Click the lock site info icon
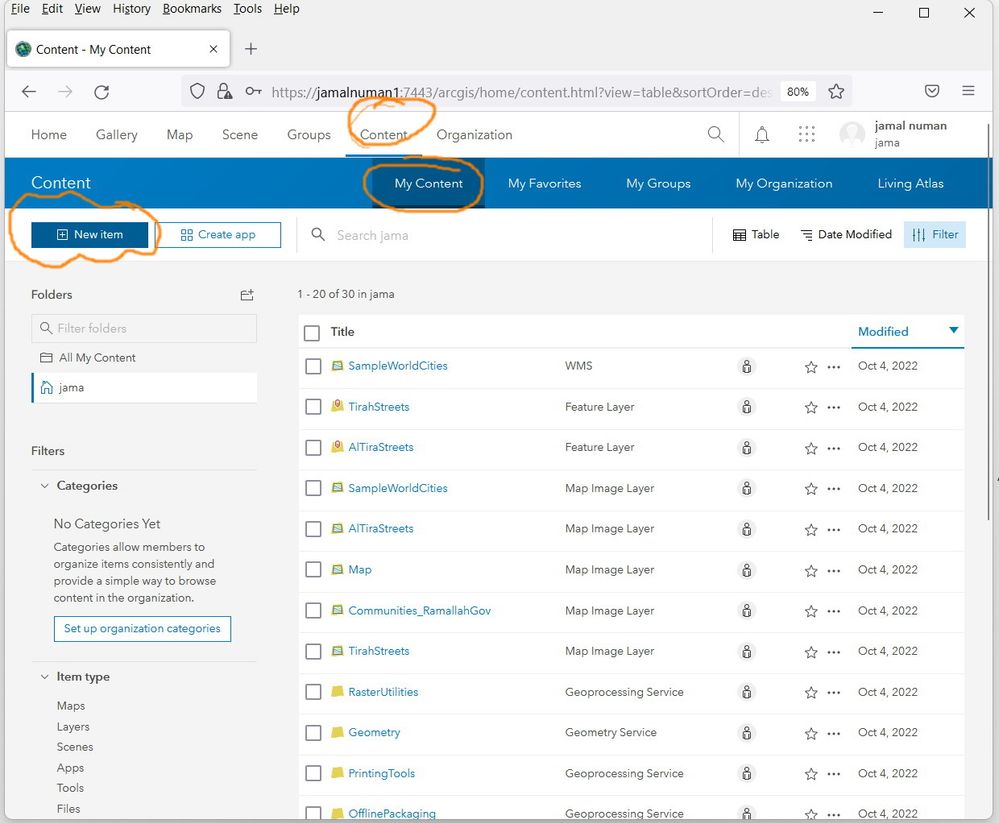This screenshot has width=999, height=823. click(224, 92)
